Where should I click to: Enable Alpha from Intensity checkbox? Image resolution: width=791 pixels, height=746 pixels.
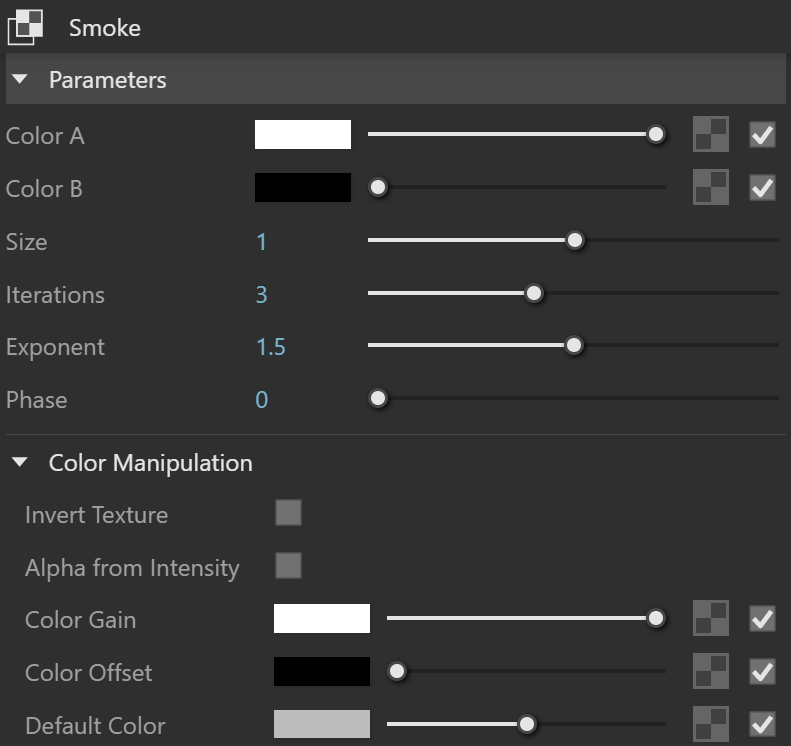pos(289,565)
